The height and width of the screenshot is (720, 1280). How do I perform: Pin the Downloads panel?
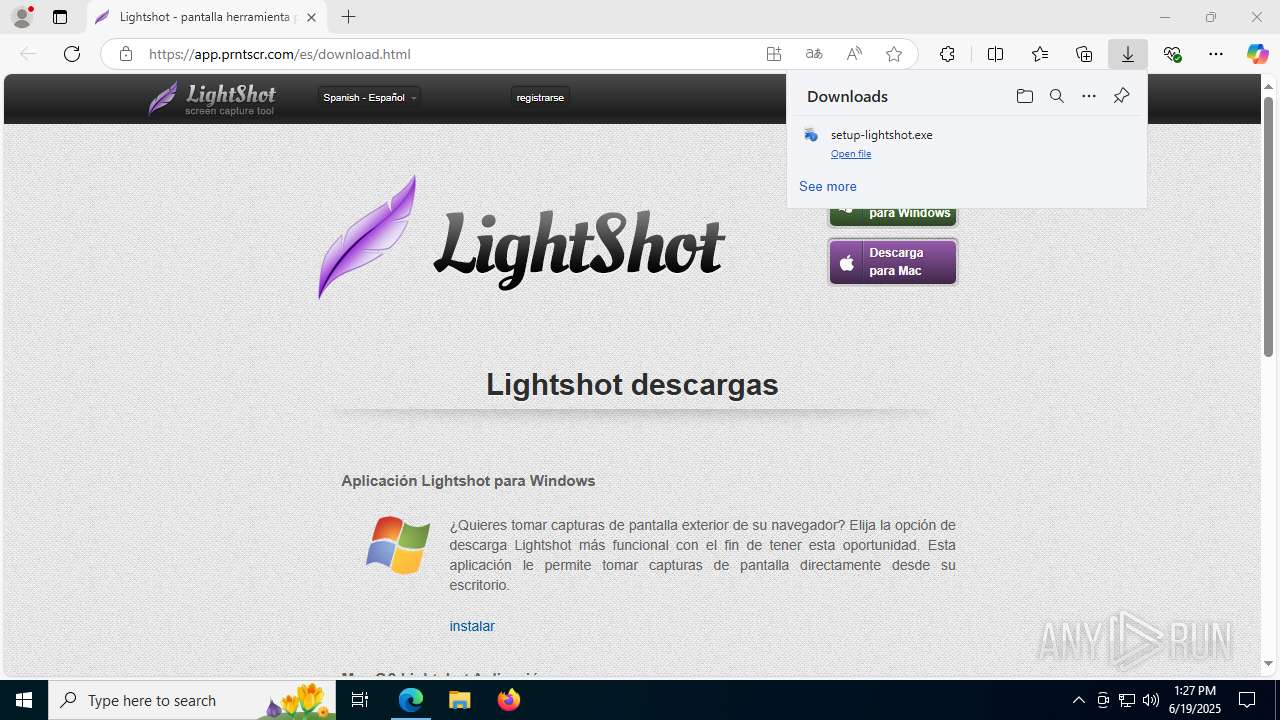click(x=1121, y=96)
